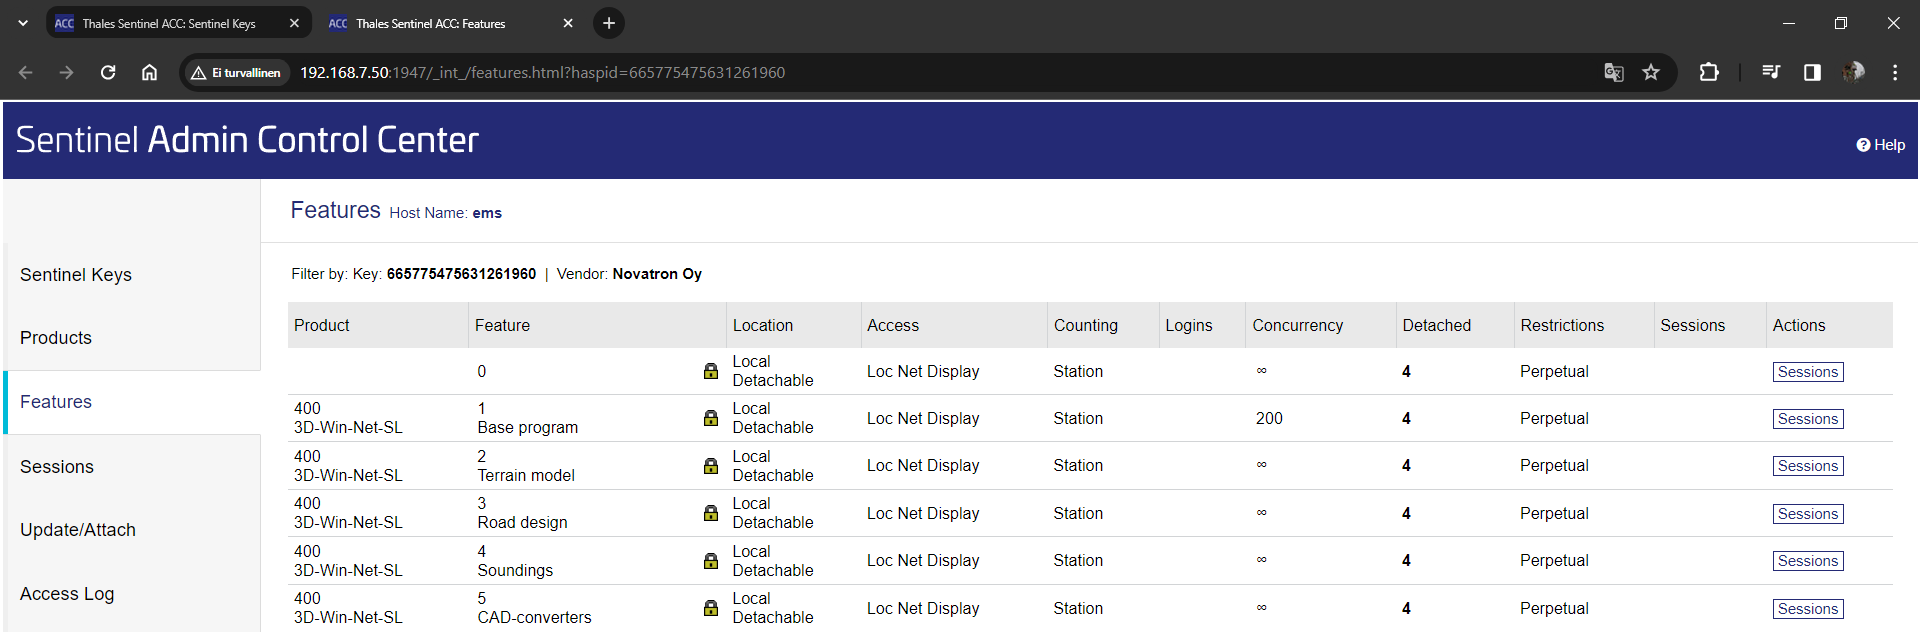
Task: Go to the browser home page icon
Action: point(149,72)
